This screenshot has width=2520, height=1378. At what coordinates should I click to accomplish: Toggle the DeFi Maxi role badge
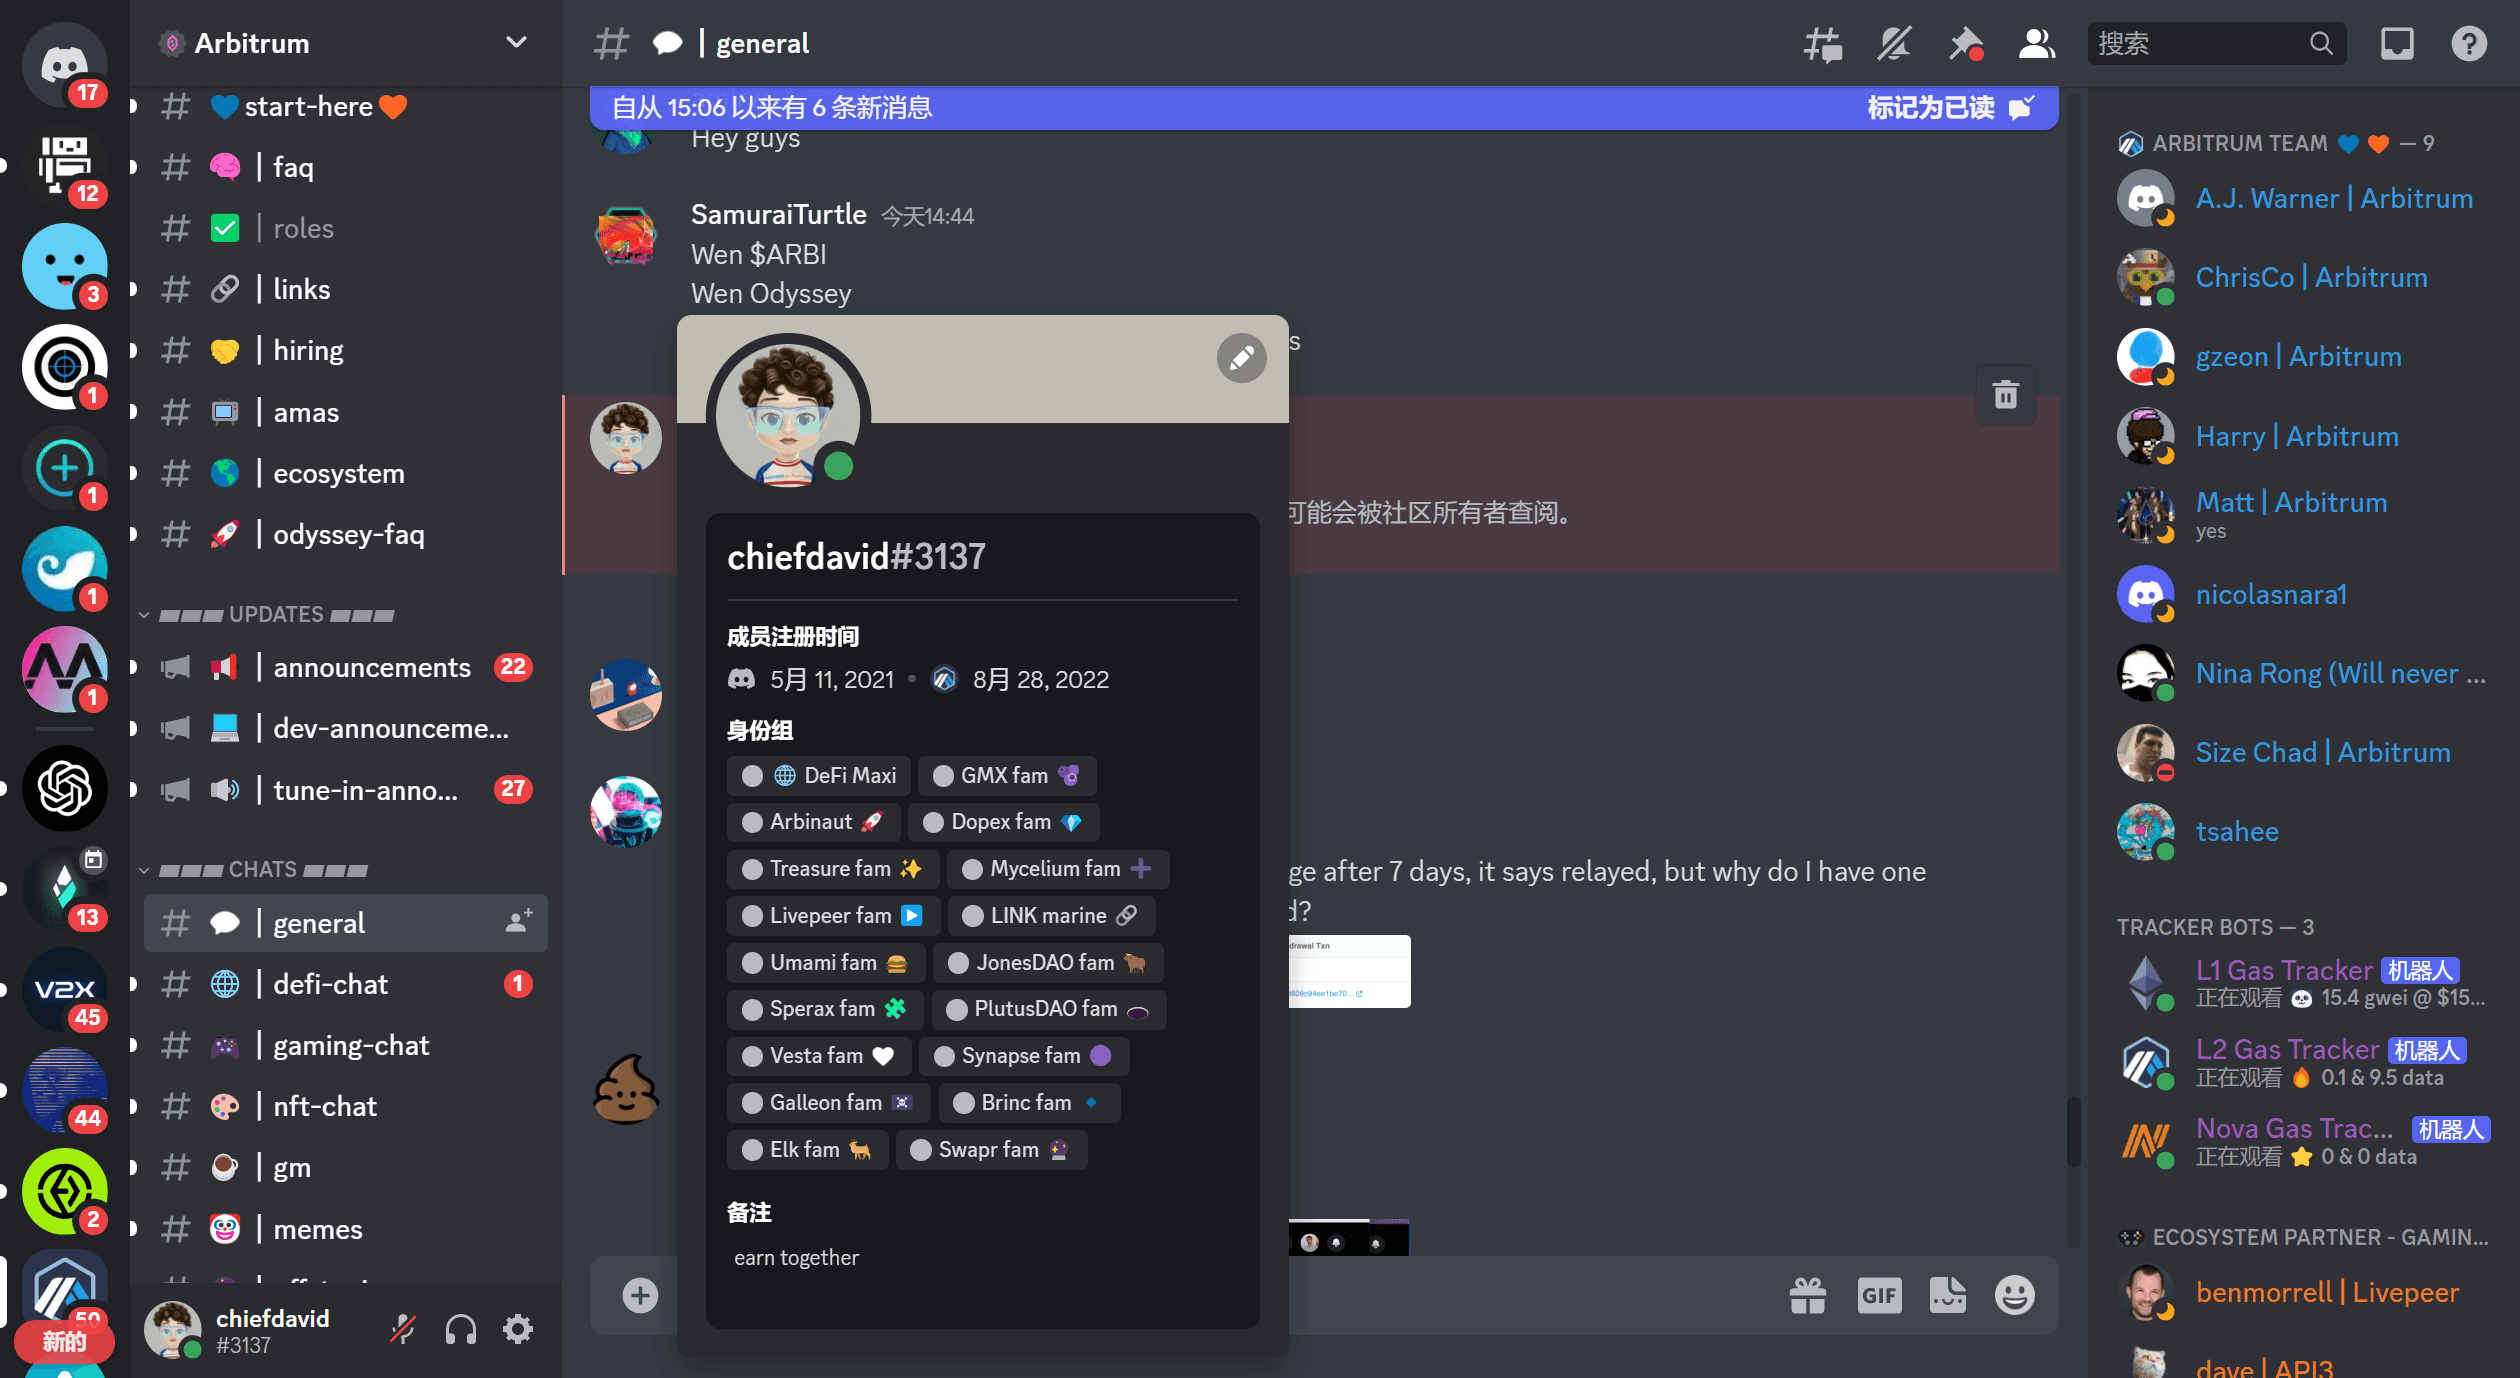coord(821,776)
